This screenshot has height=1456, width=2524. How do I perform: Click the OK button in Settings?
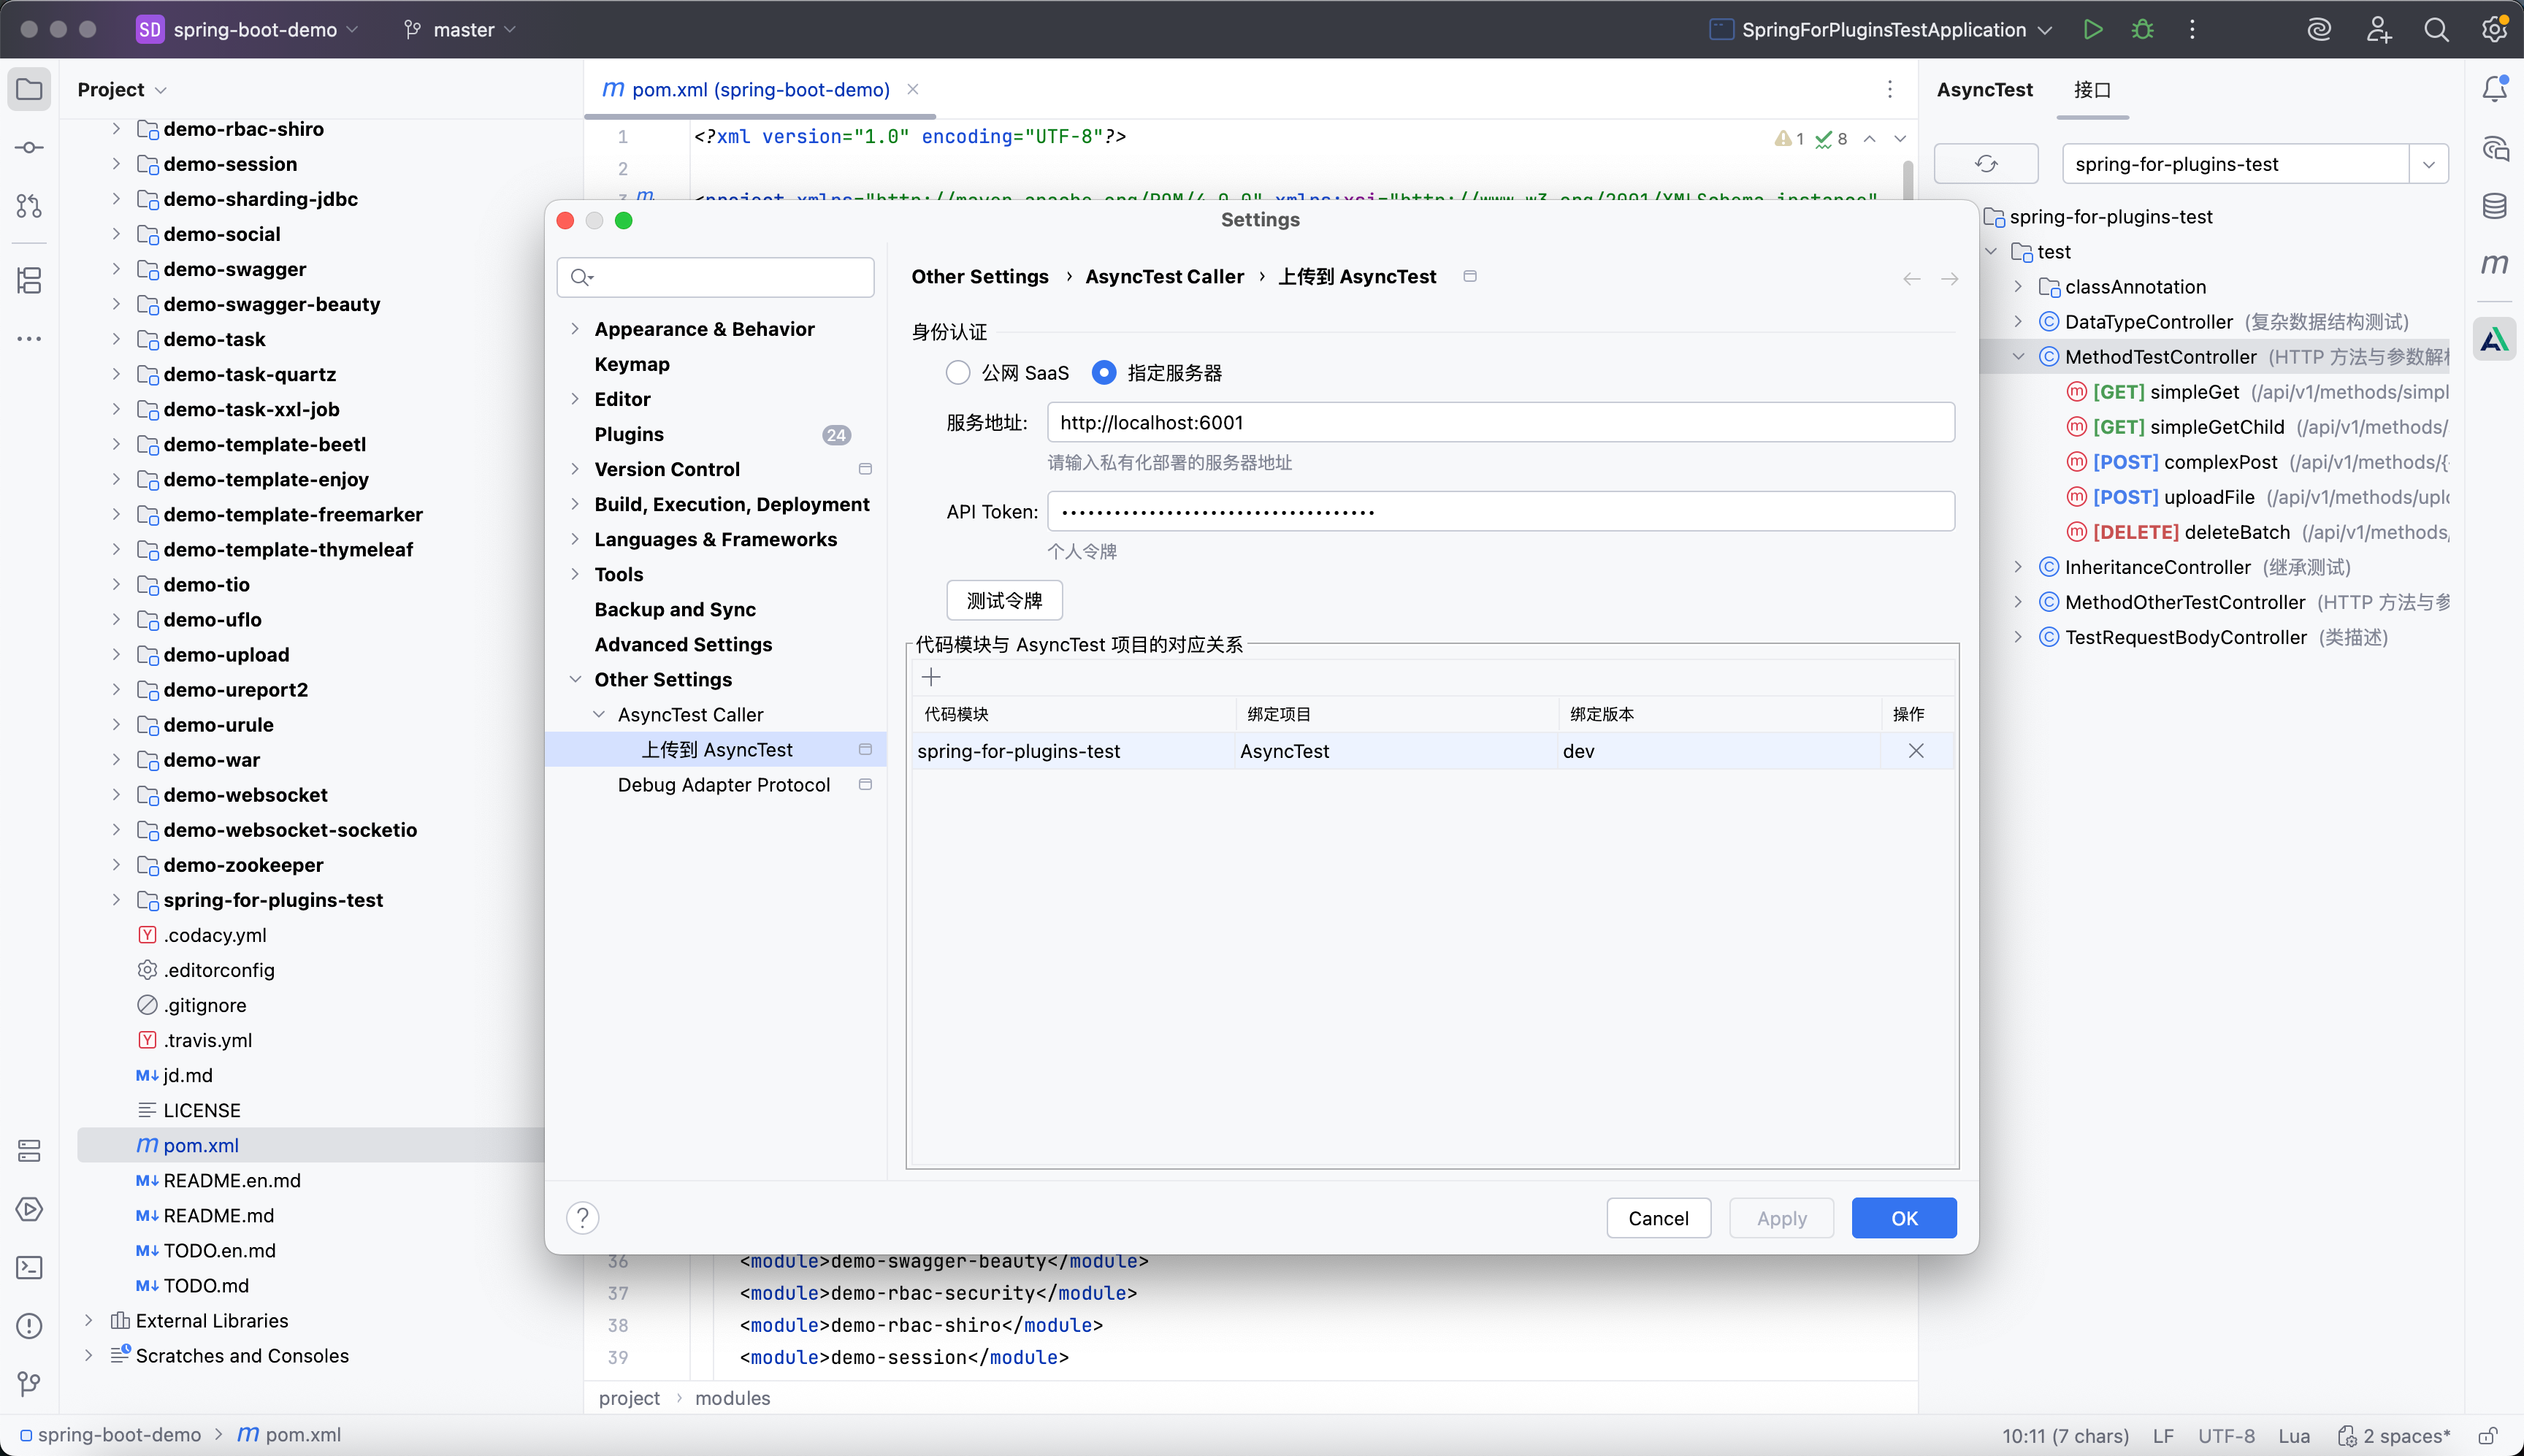[1903, 1218]
